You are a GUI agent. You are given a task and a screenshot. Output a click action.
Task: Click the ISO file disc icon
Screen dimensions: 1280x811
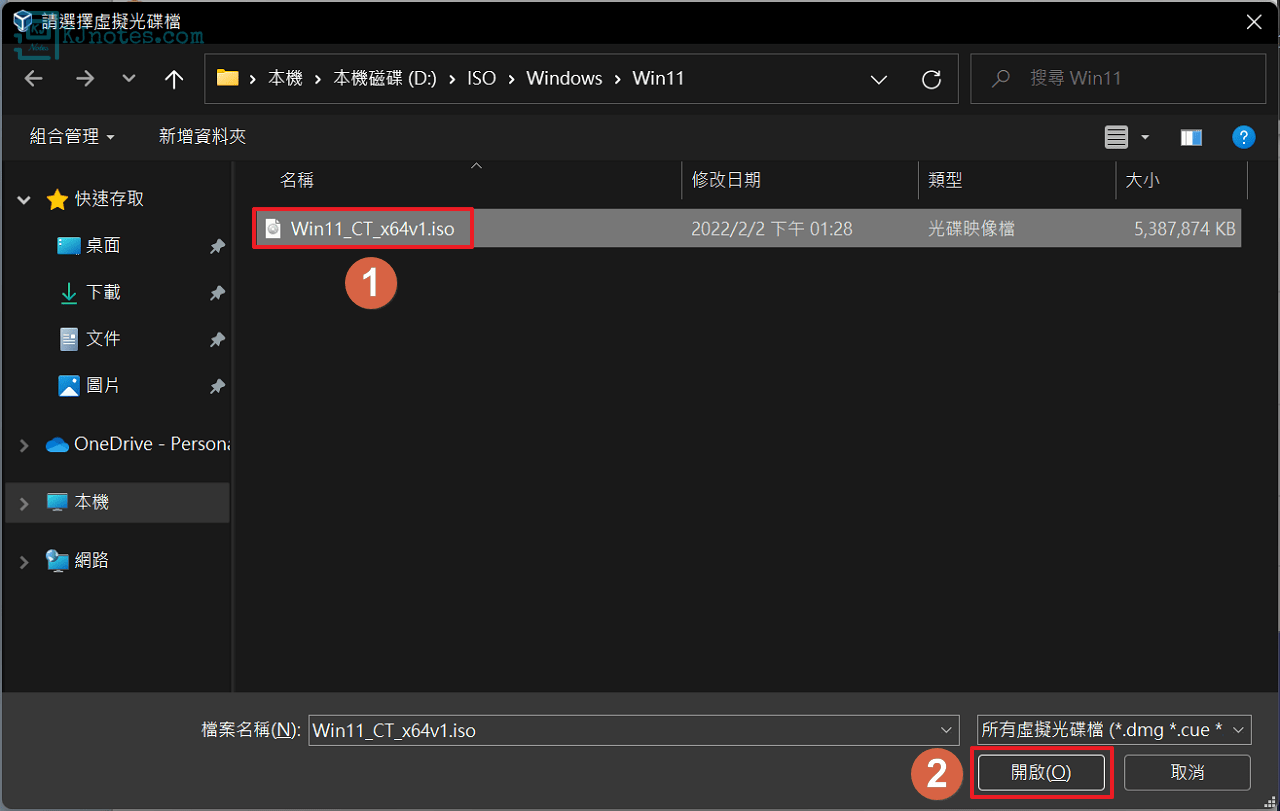272,229
